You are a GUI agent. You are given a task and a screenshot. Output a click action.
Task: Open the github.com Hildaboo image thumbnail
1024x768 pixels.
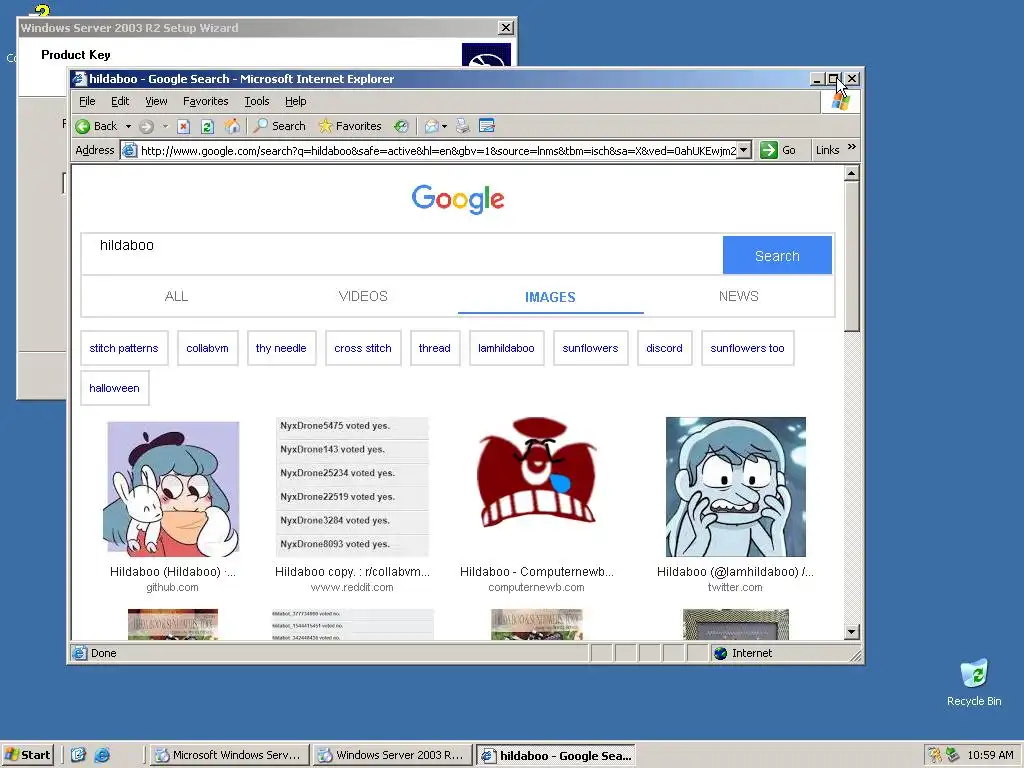(173, 488)
